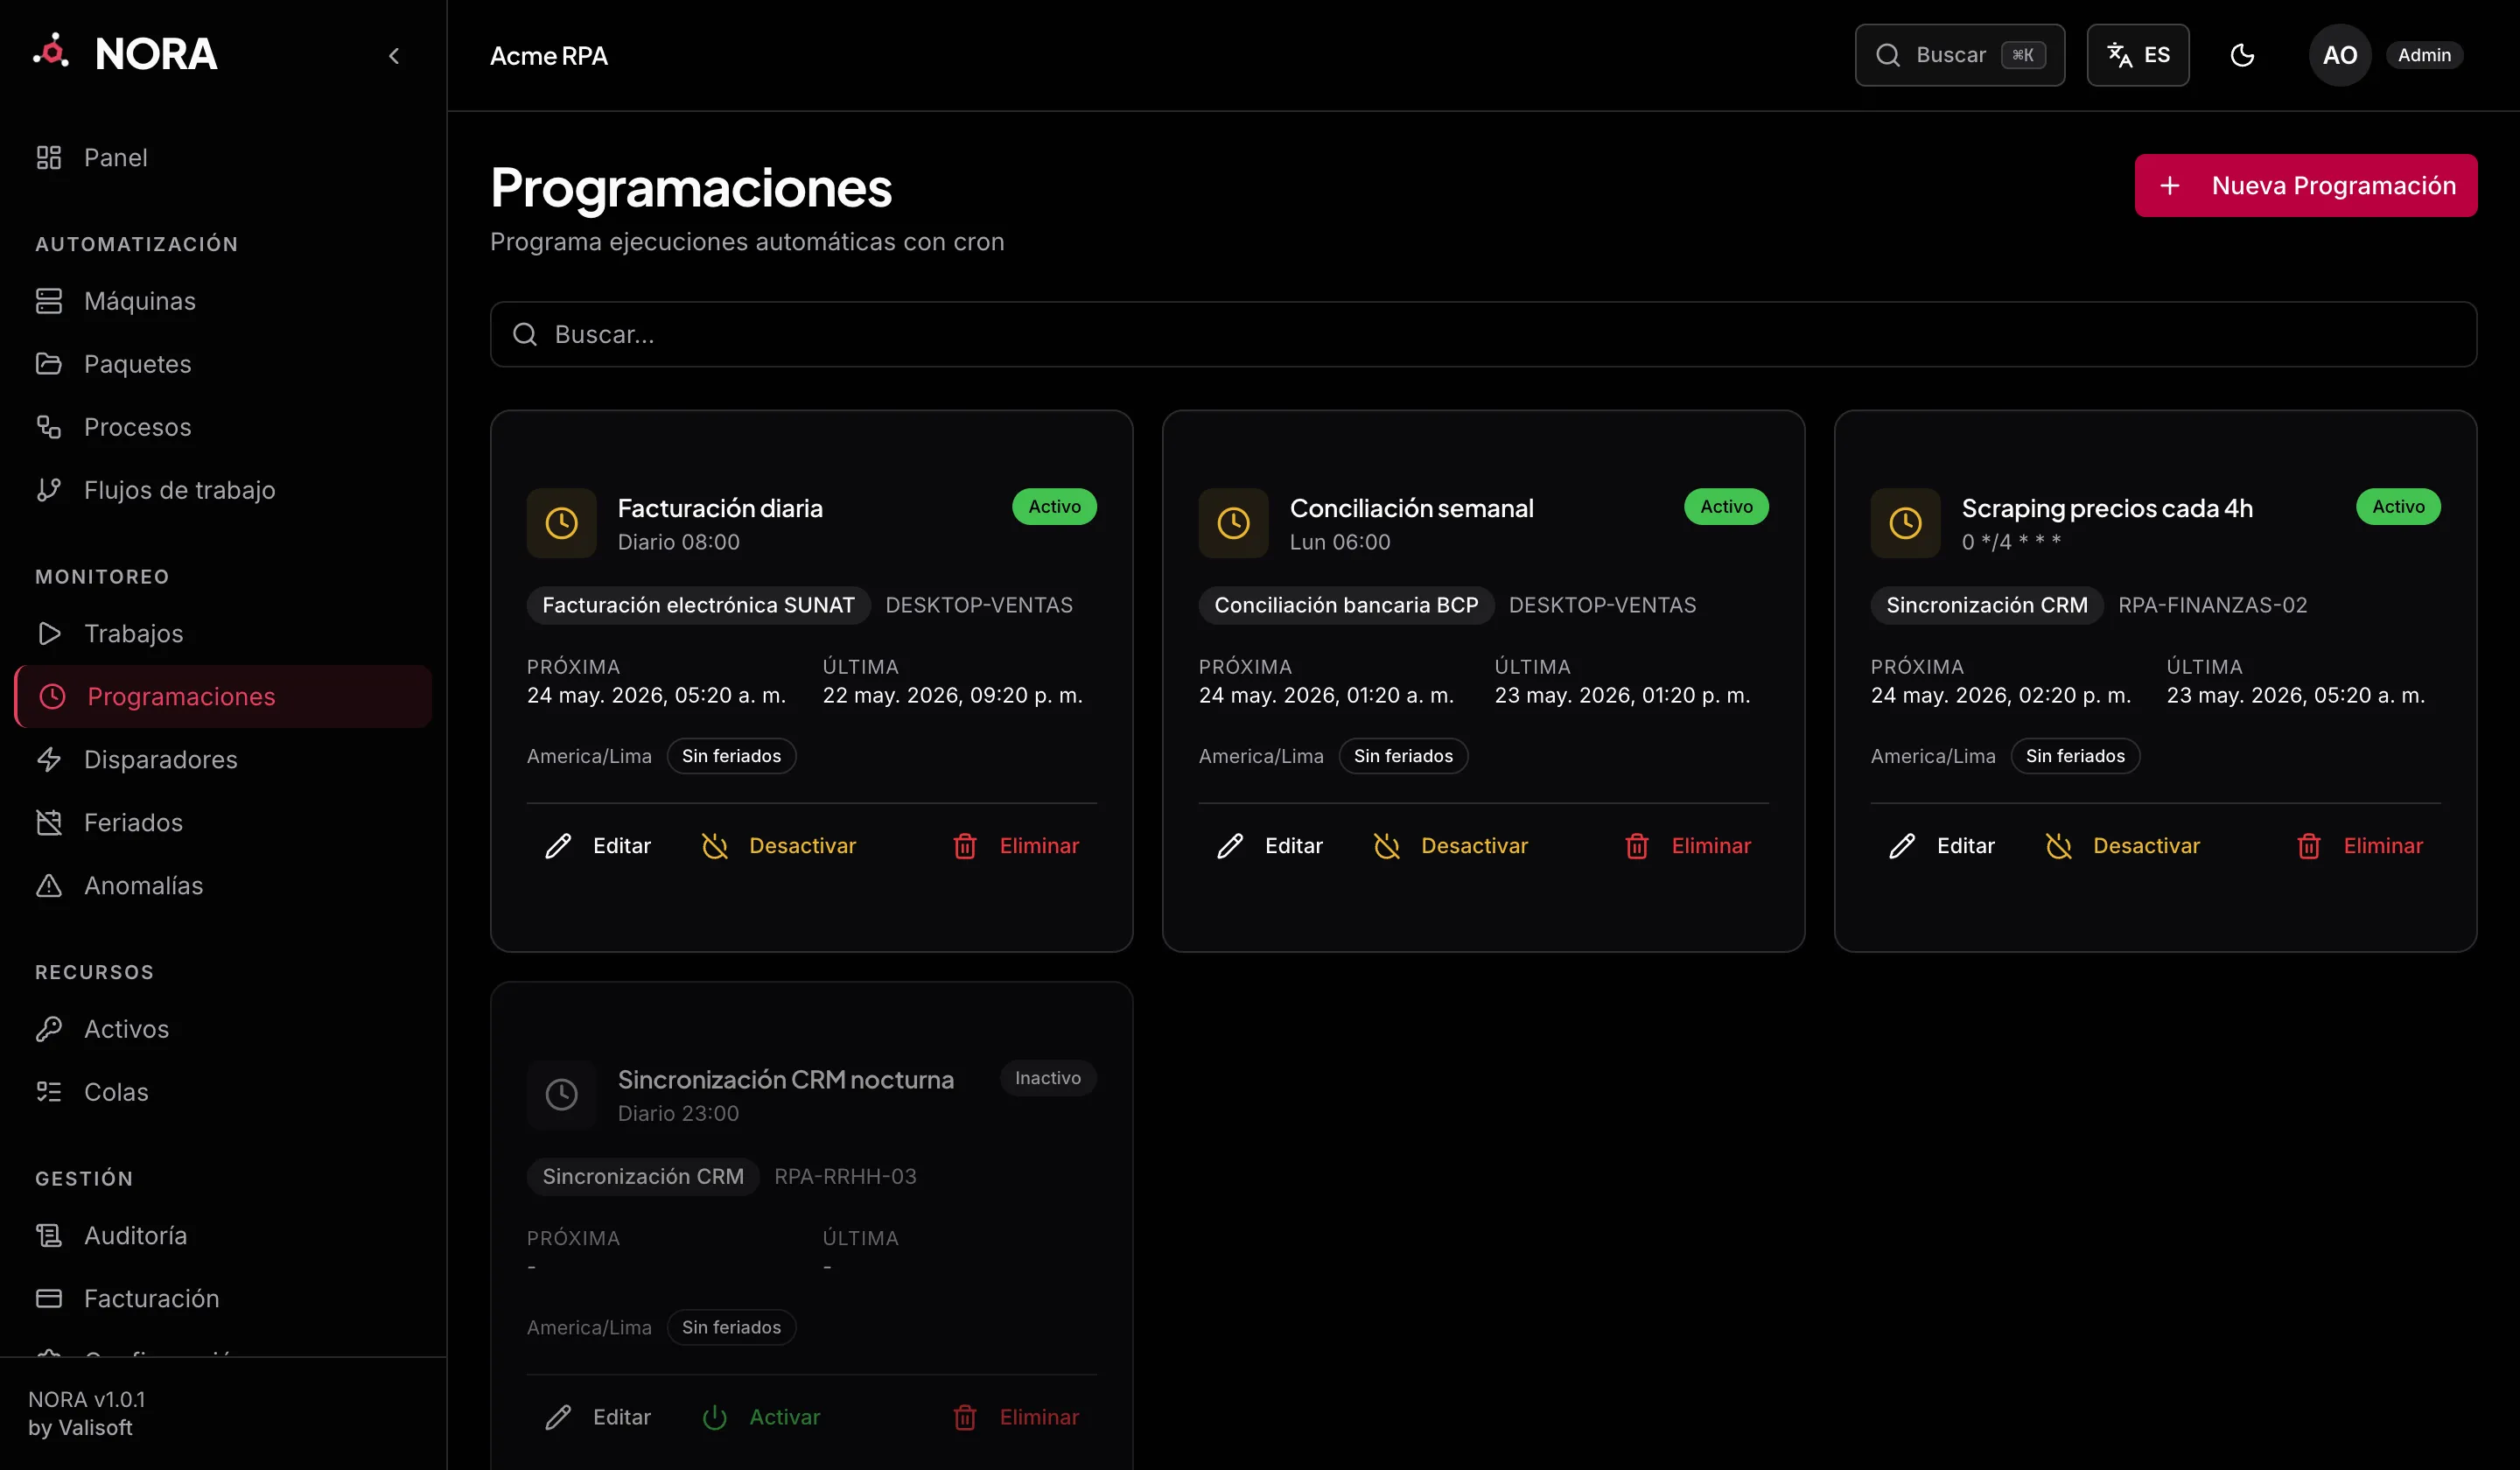2520x1470 pixels.
Task: Click the Colas list icon
Action: pos(49,1092)
